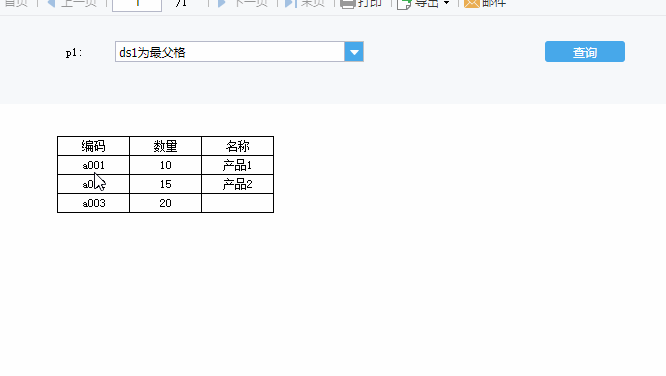
Task: Select the 产品2 cell
Action: (237, 184)
